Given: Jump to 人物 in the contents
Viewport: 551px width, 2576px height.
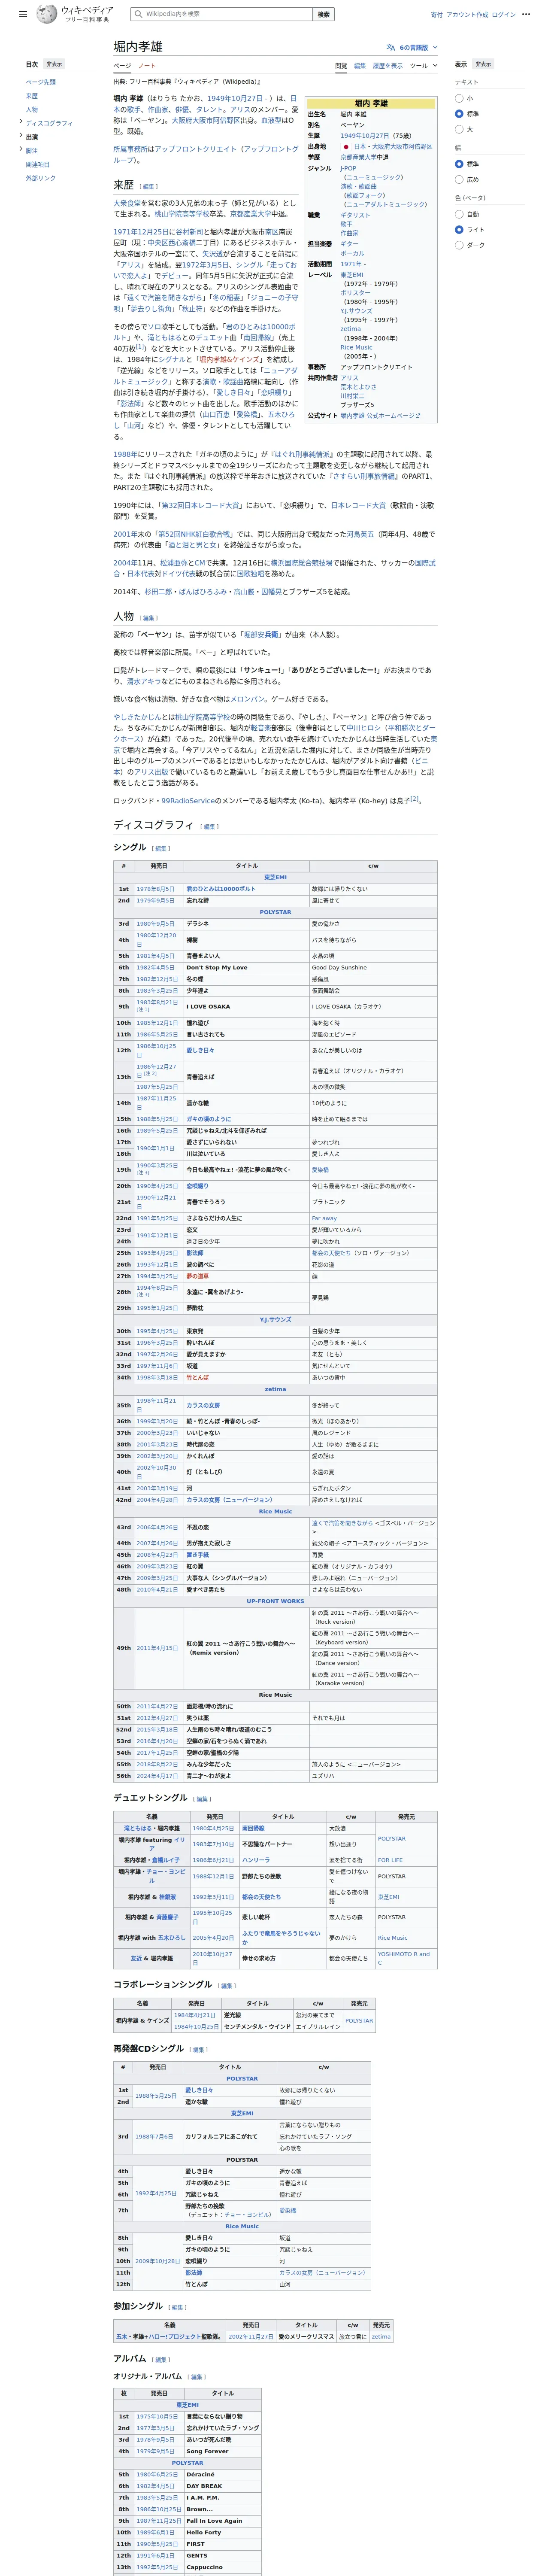Looking at the screenshot, I should click(x=32, y=109).
